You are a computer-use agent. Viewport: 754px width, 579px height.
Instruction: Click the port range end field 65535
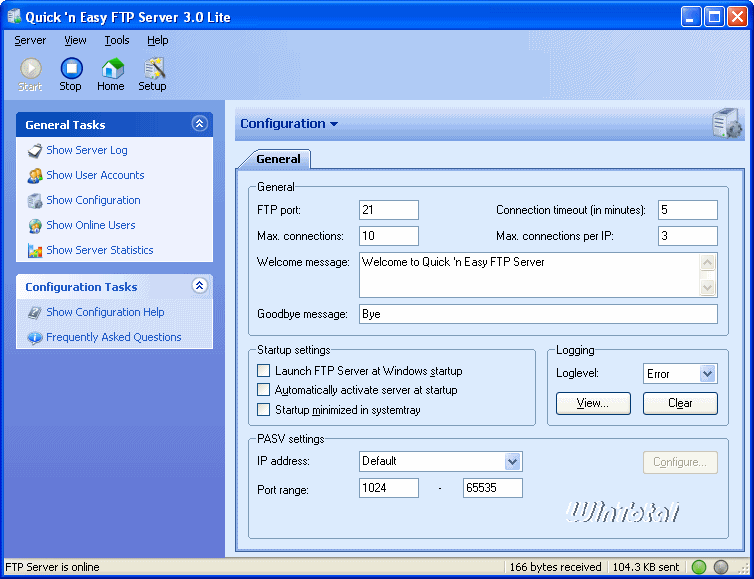click(492, 488)
